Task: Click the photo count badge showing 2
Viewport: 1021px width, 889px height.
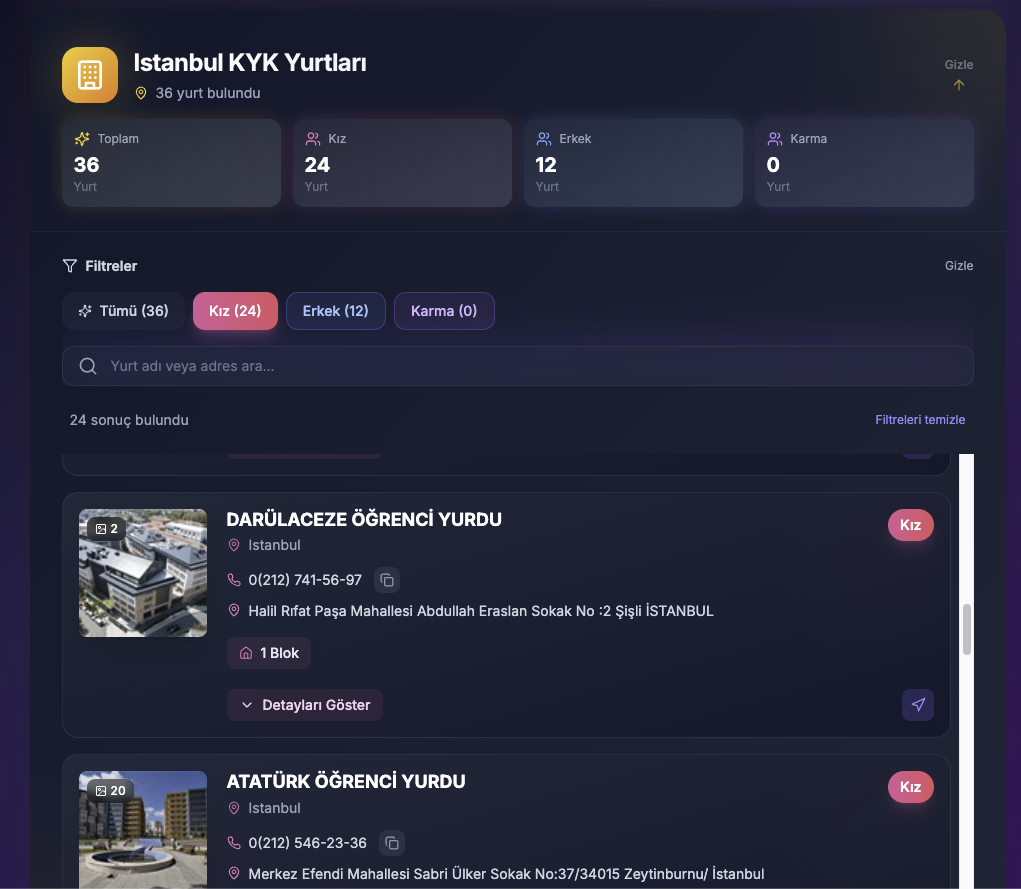Action: tap(107, 529)
